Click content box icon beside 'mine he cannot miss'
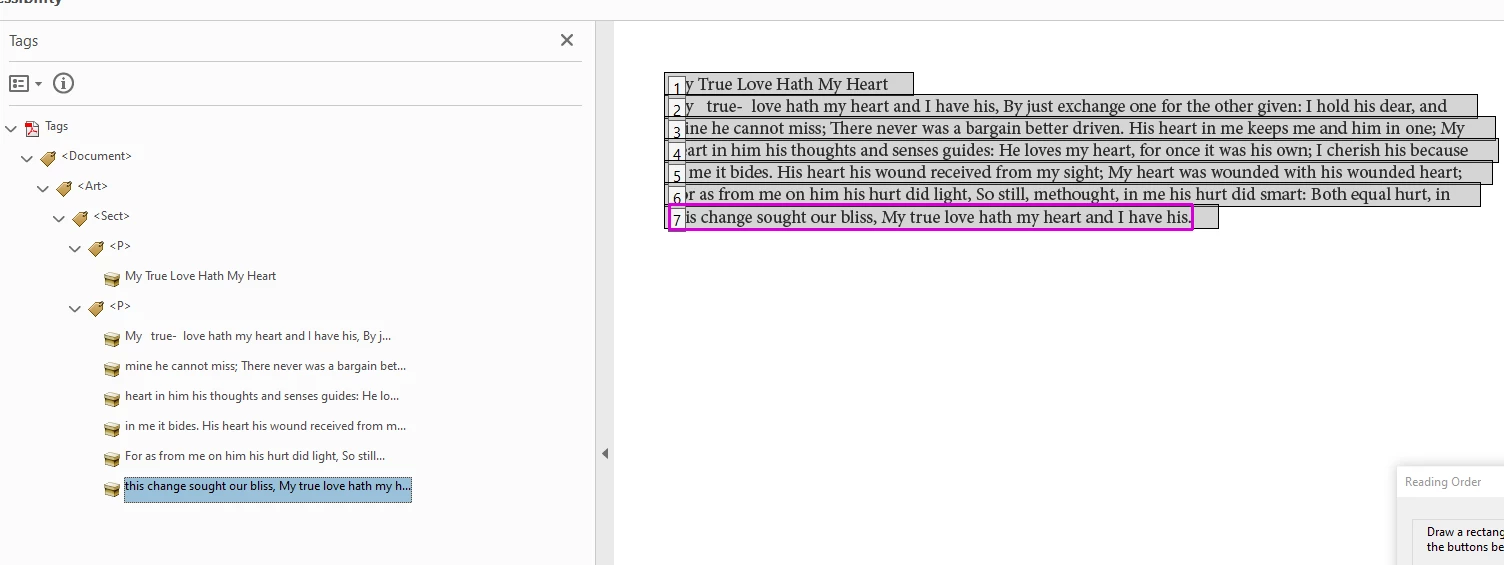1504x565 pixels. (x=112, y=369)
